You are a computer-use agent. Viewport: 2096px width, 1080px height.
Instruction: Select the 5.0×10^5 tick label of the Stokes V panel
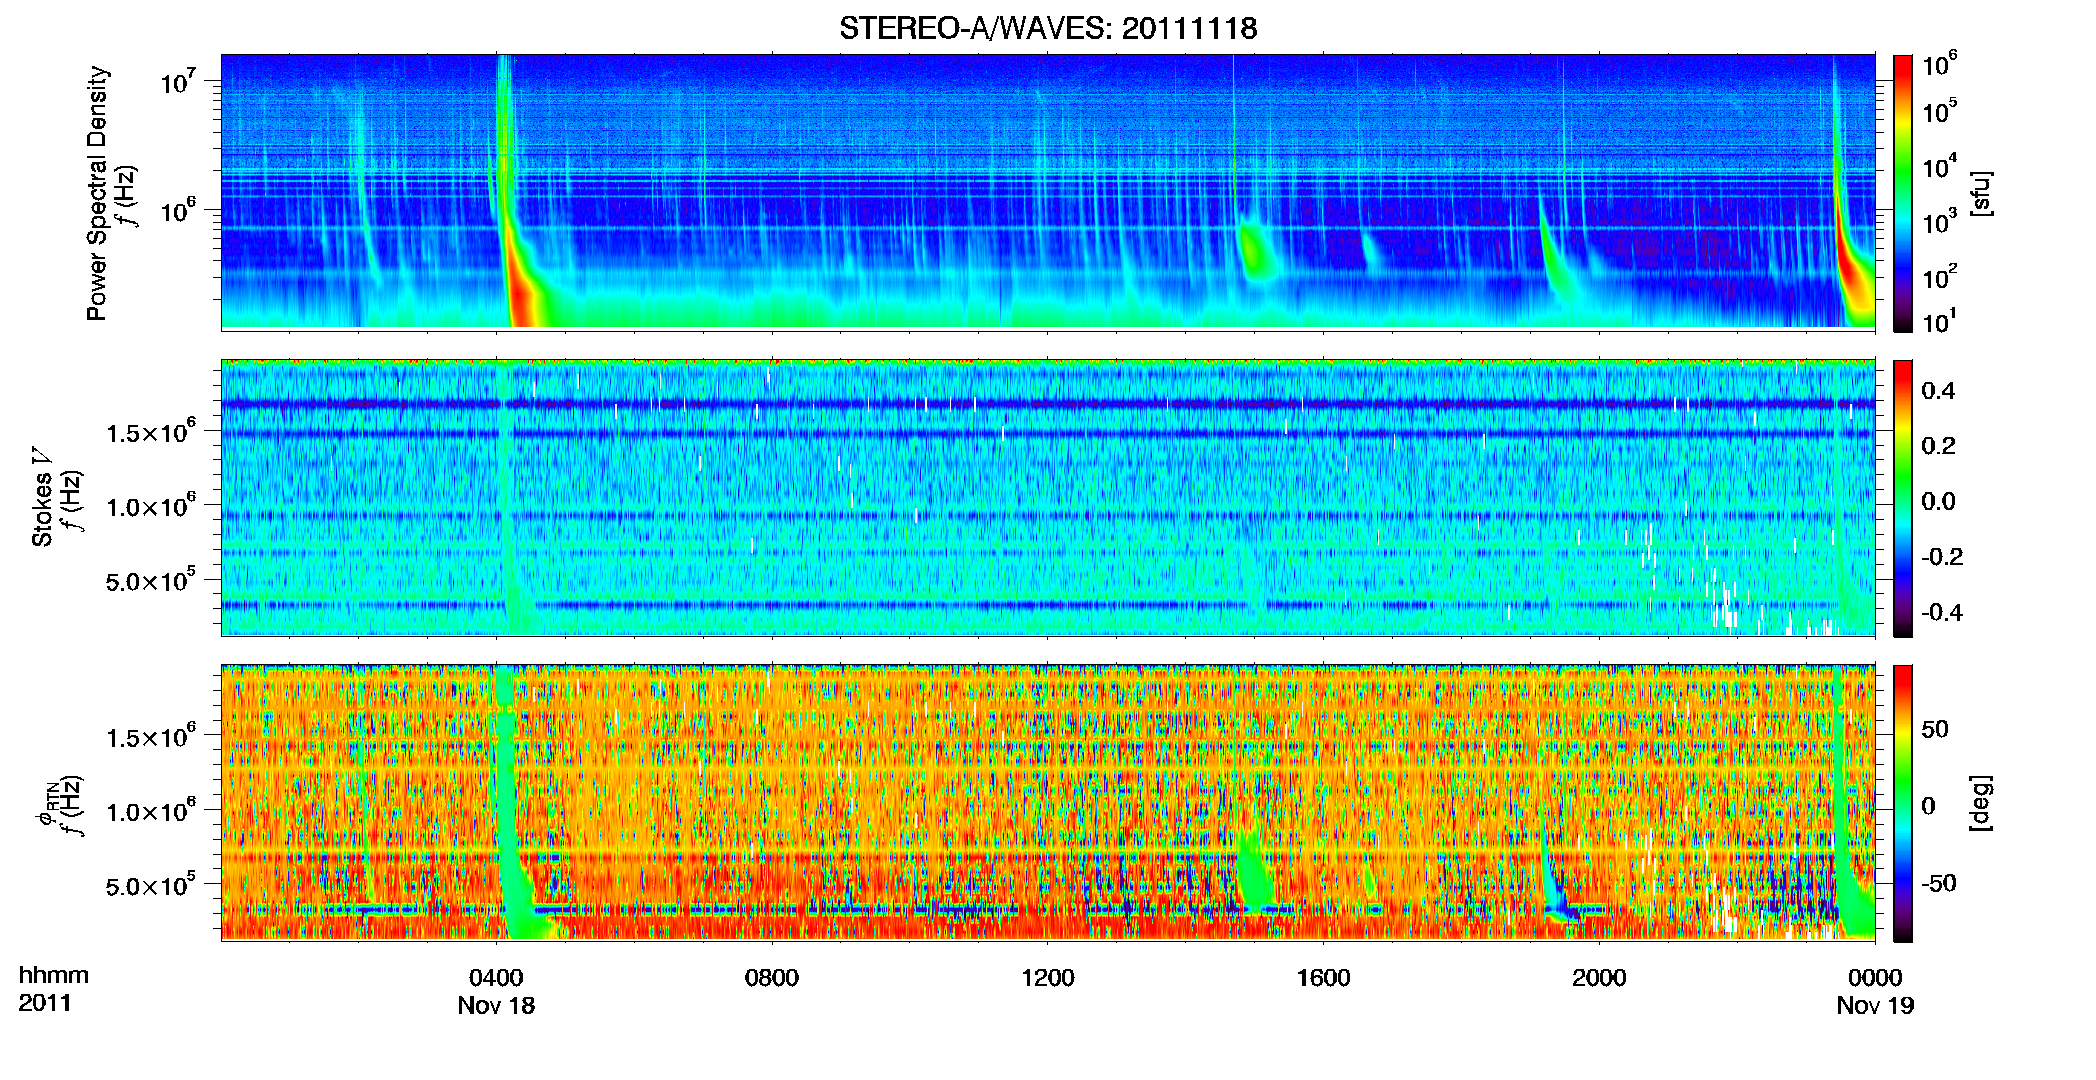coord(151,580)
